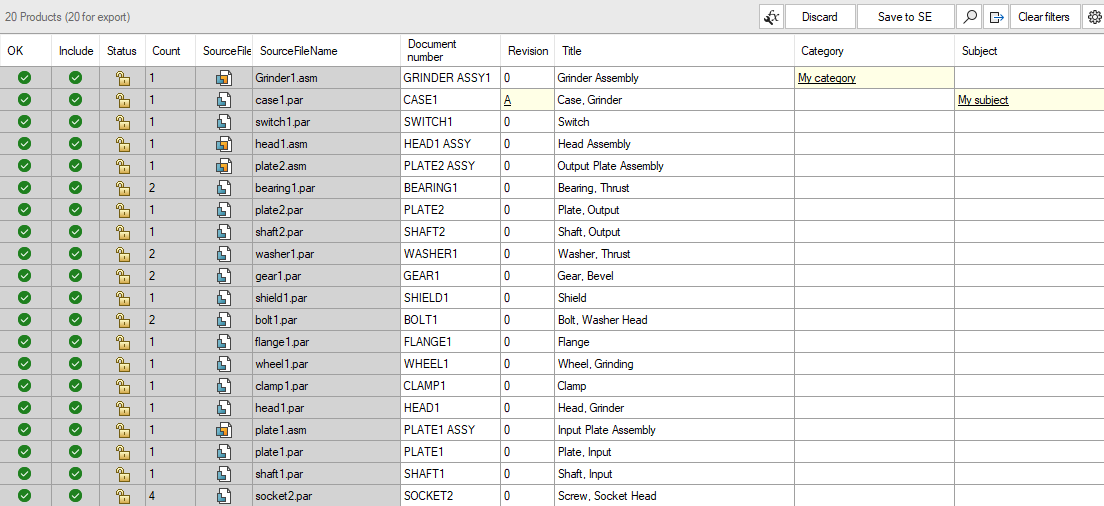
Task: Click the lock status icon for socket2.par
Action: pos(123,496)
